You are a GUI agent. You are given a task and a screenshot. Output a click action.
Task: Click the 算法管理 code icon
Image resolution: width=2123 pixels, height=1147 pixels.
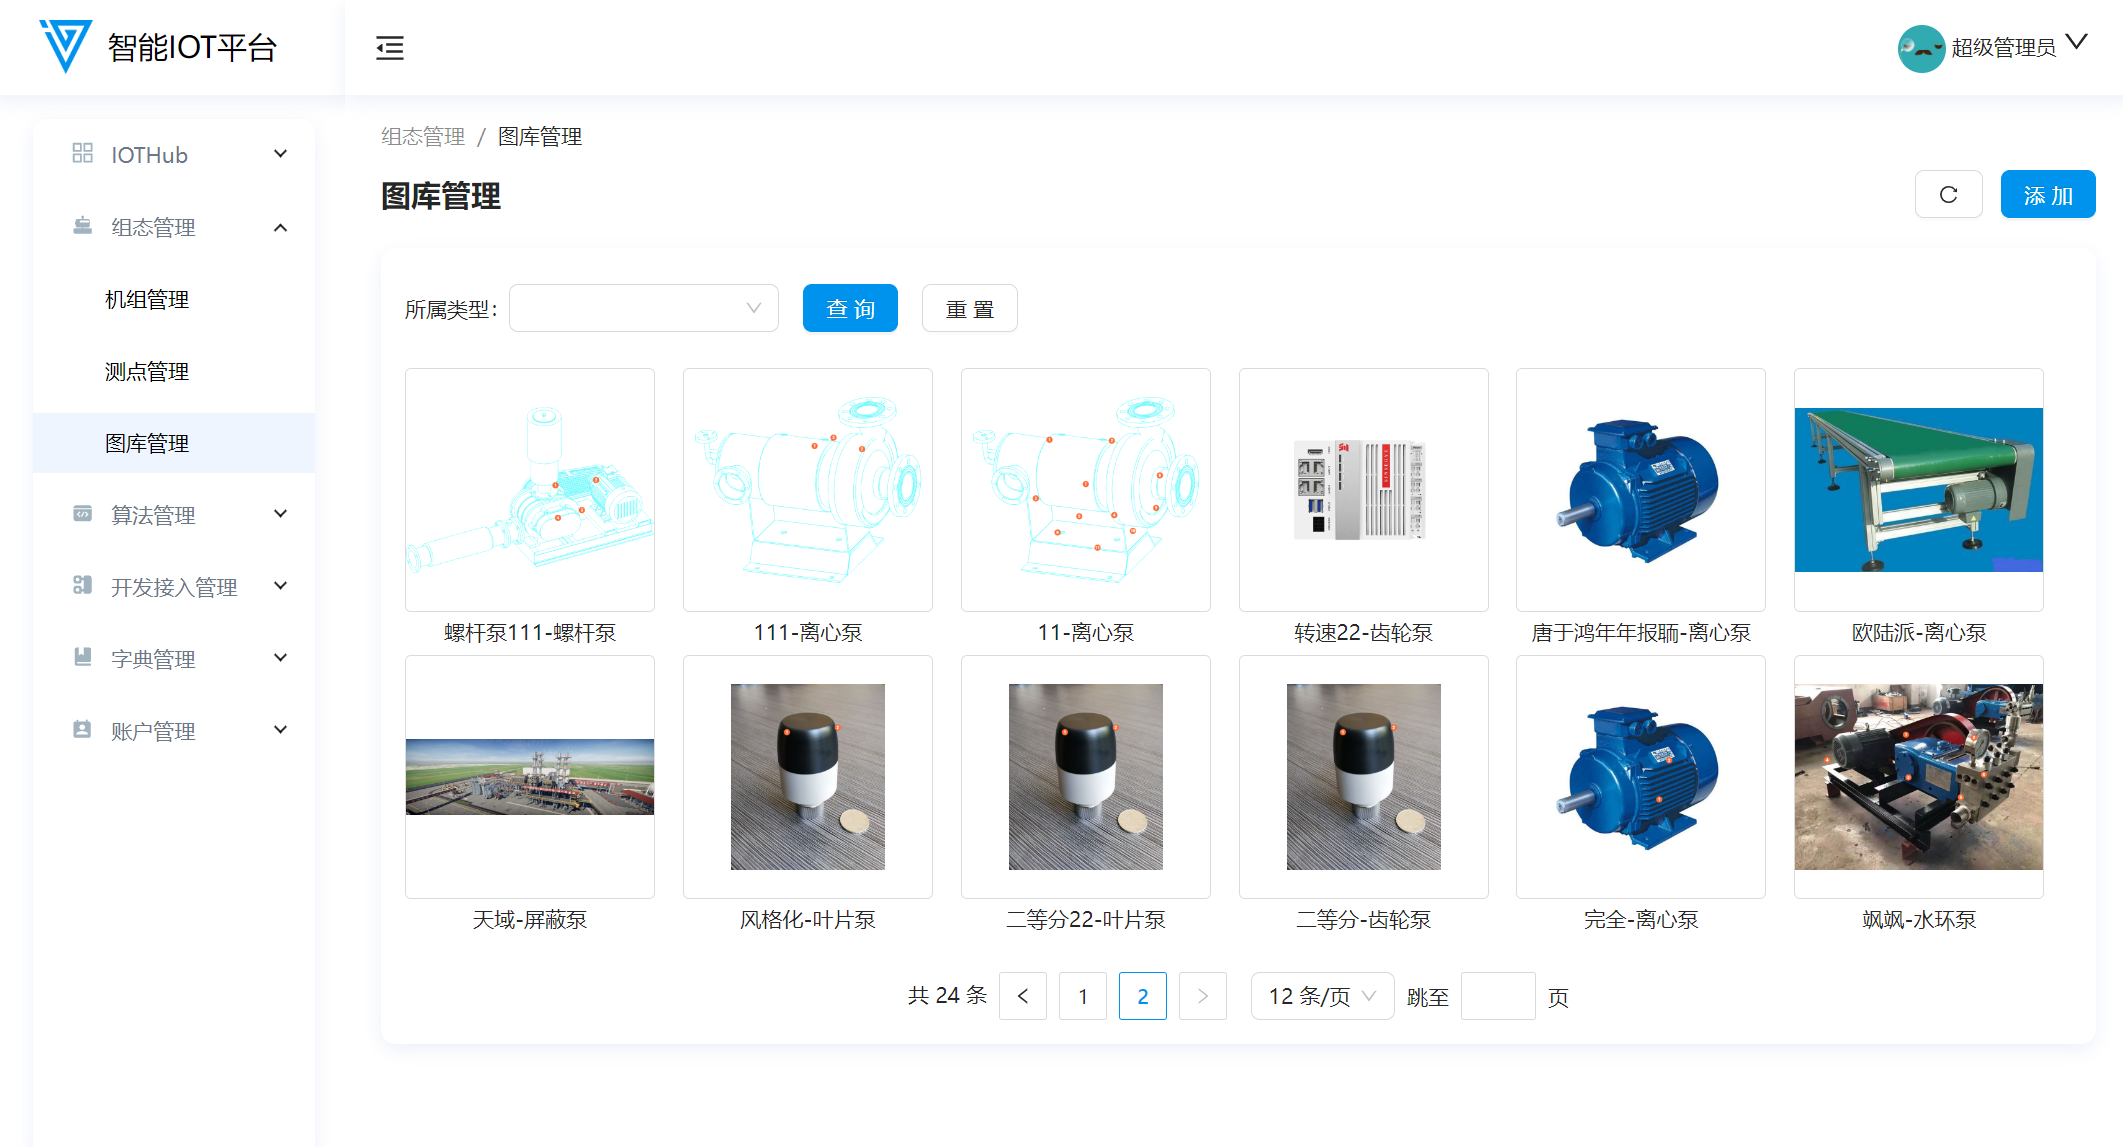pyautogui.click(x=83, y=514)
